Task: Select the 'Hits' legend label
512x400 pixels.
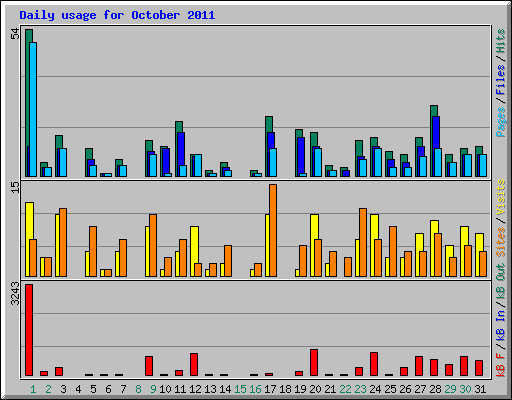Action: click(x=500, y=41)
